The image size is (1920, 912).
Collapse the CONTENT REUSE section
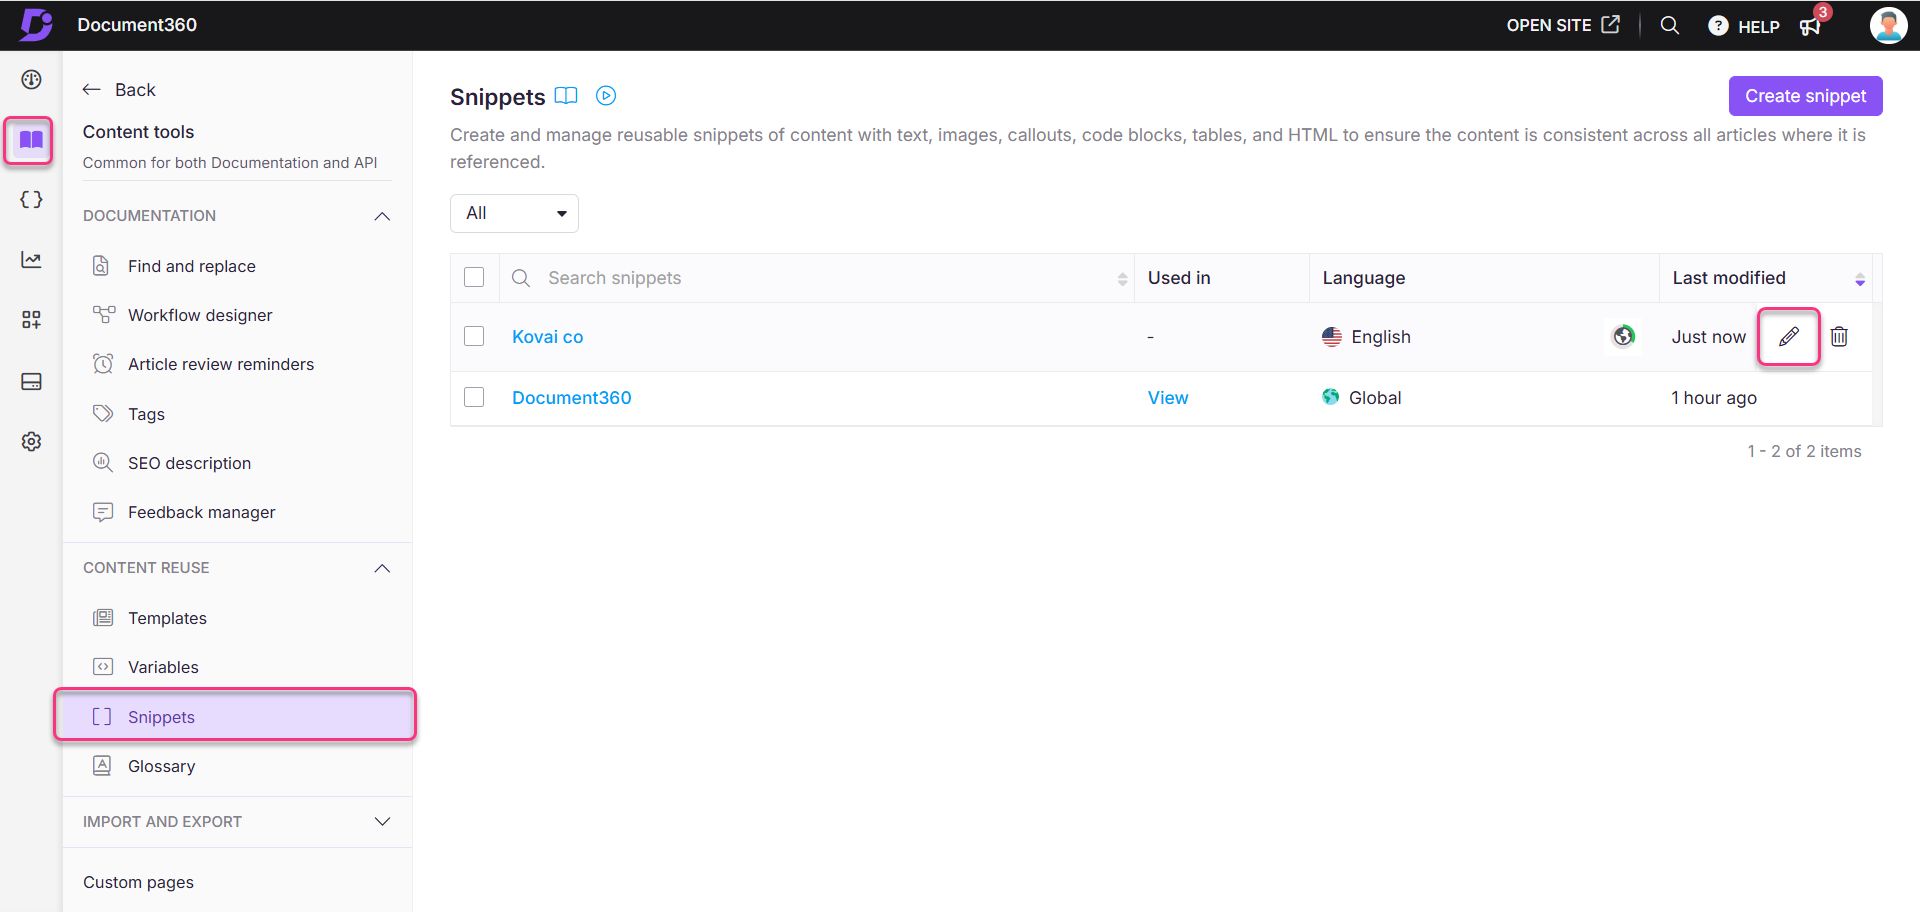tap(382, 568)
